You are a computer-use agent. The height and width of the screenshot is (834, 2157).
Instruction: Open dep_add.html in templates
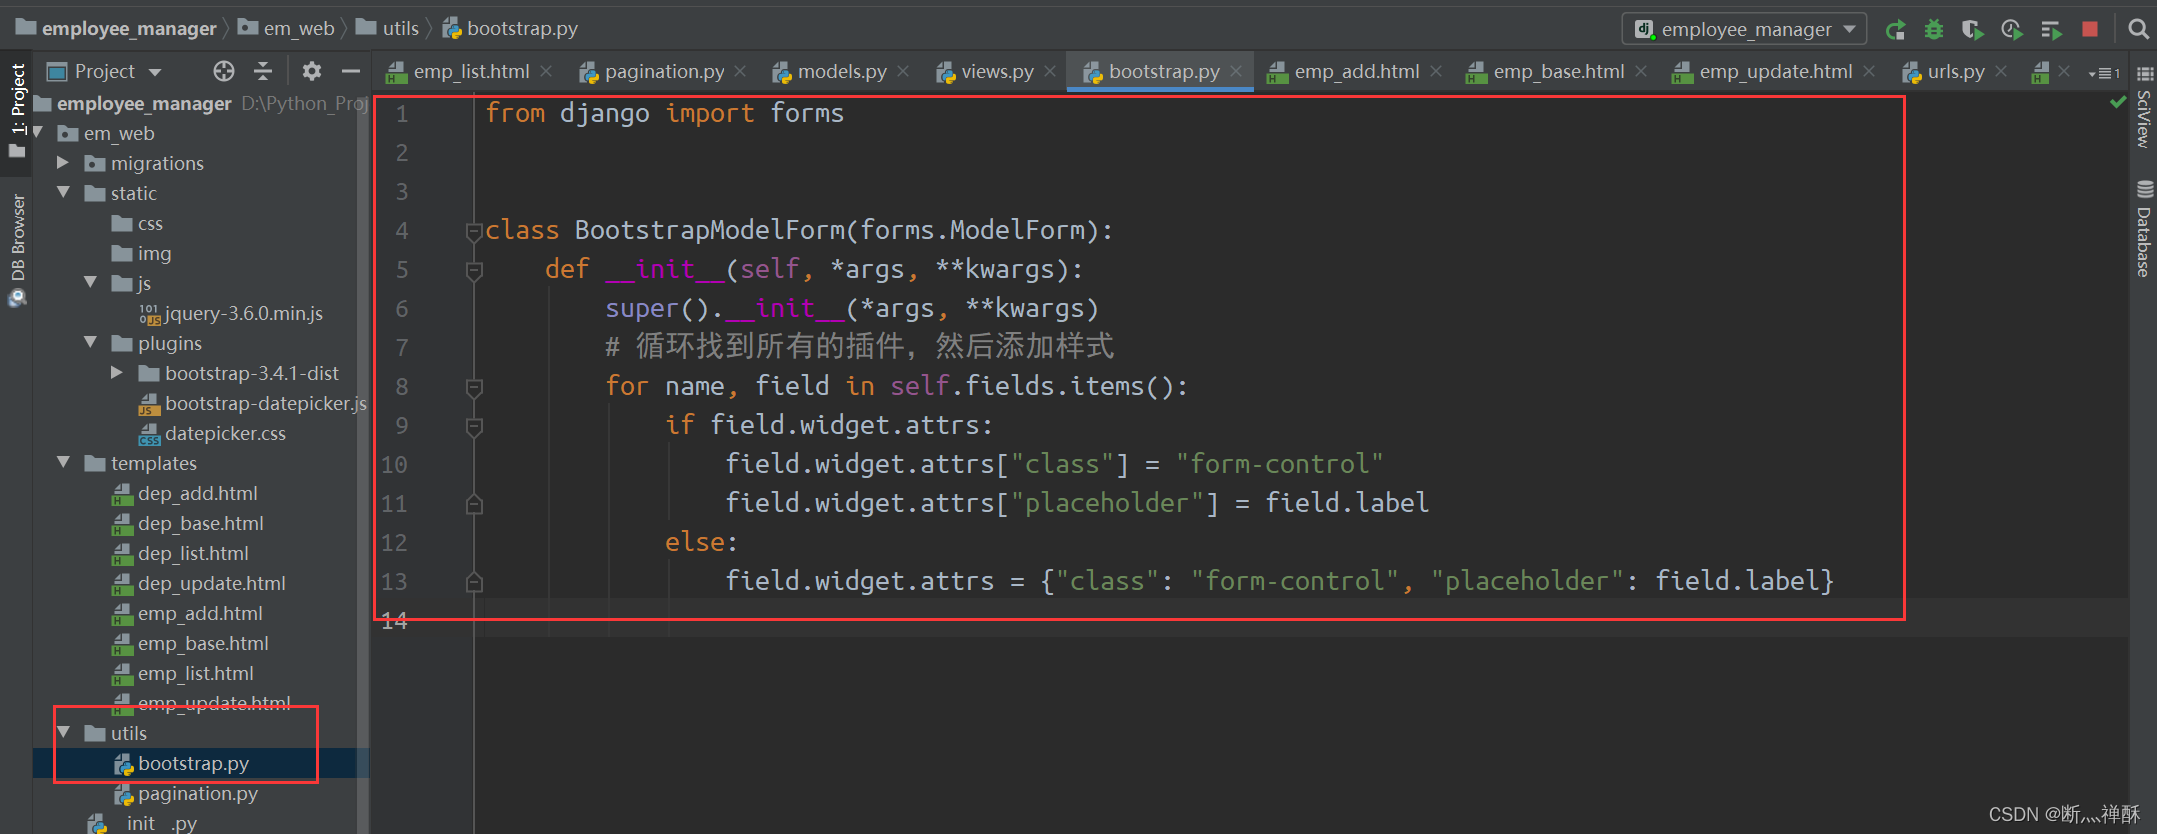point(185,493)
